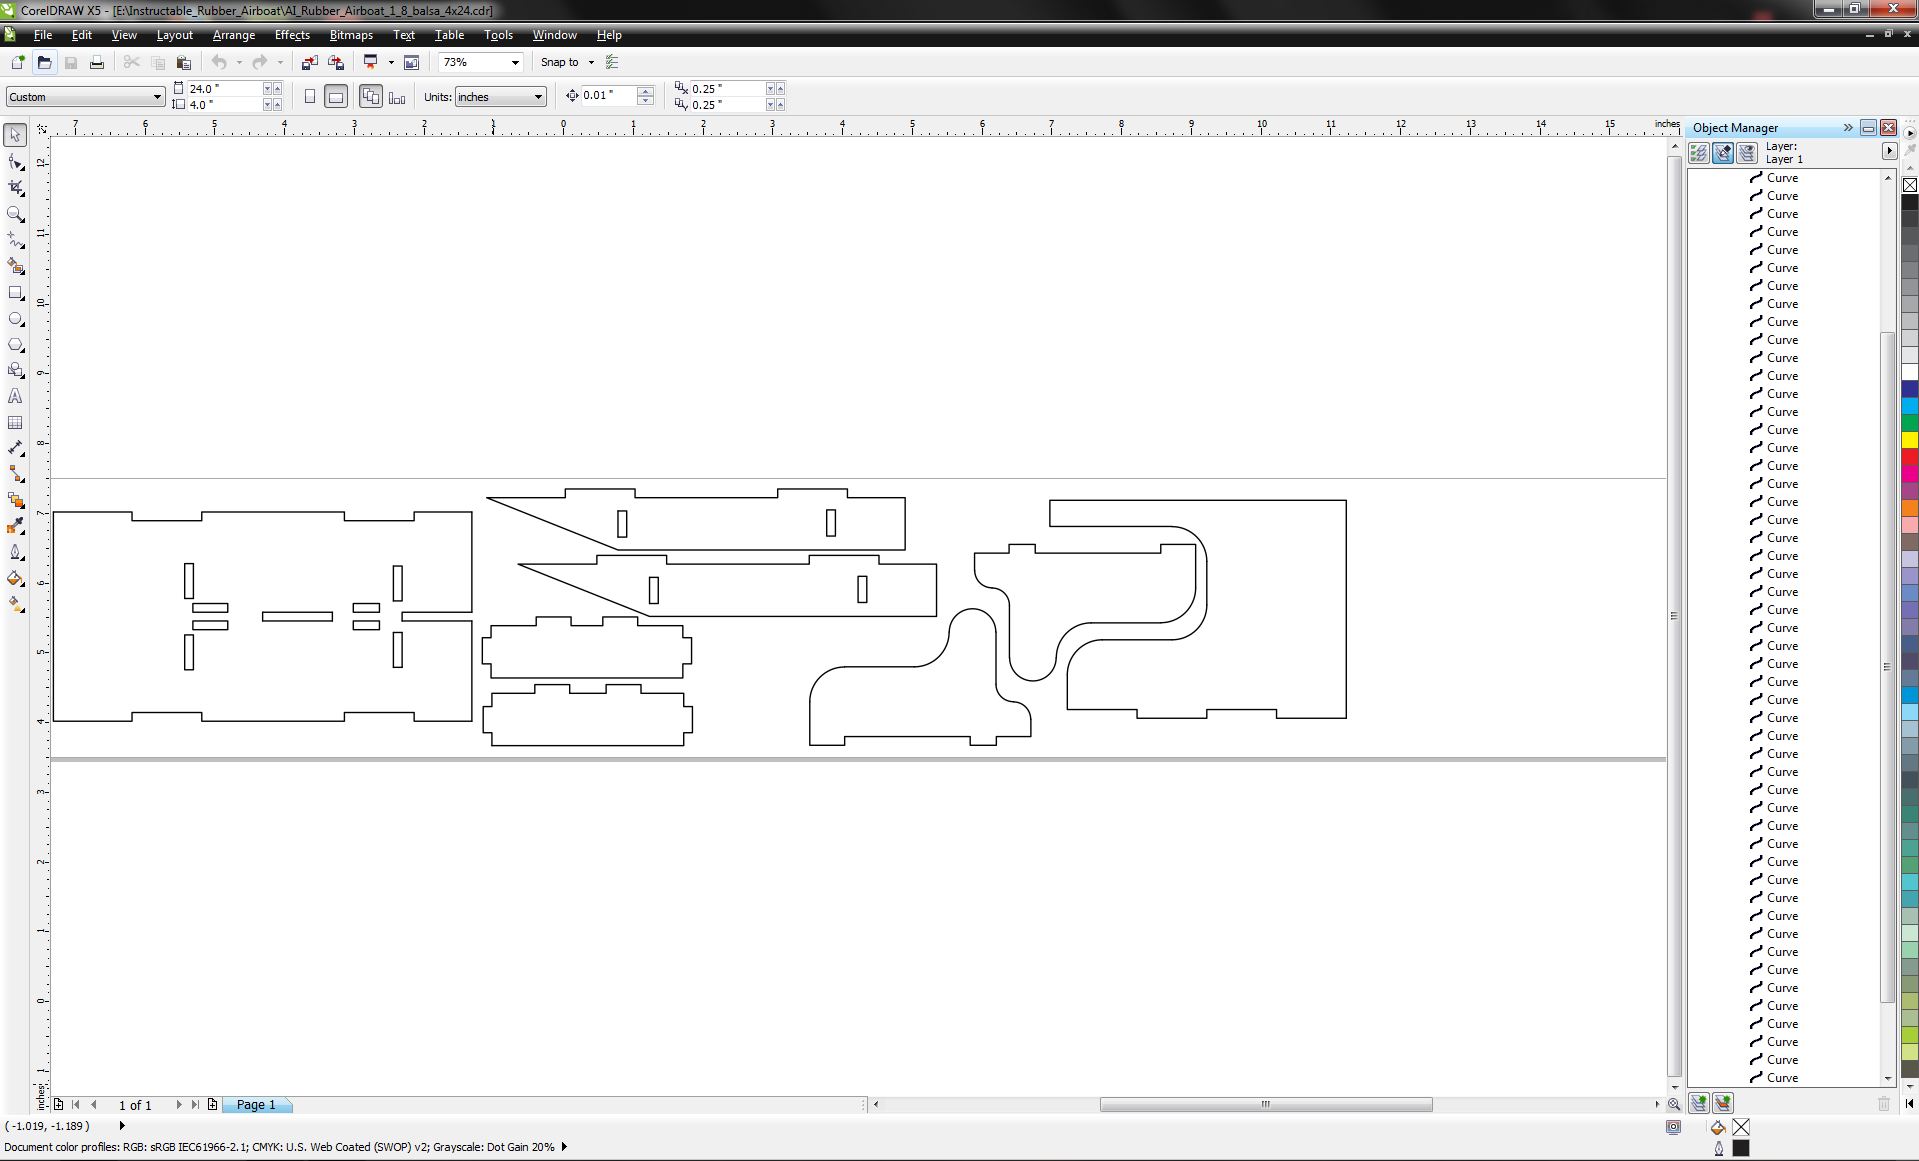Select the Fill tool bucket

(15, 579)
